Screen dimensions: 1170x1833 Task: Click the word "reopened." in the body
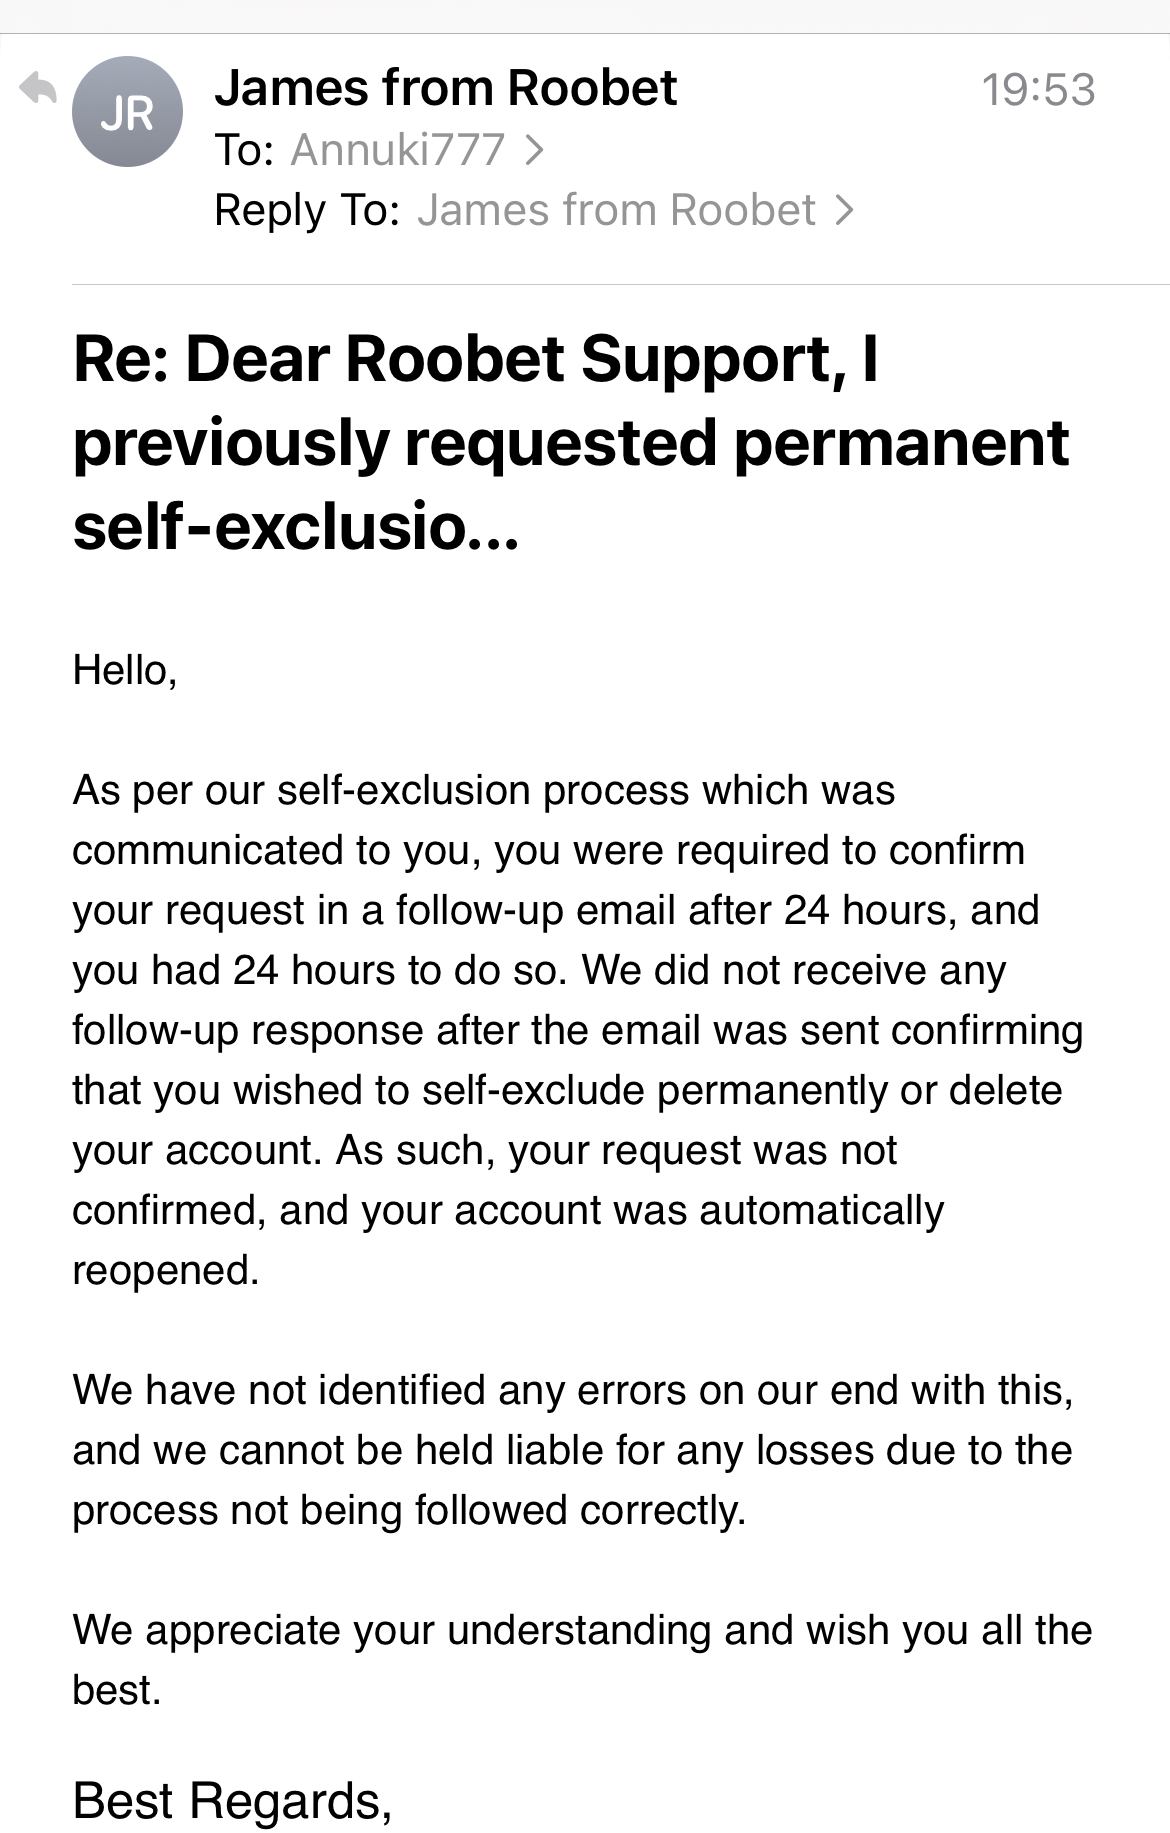(x=166, y=1270)
